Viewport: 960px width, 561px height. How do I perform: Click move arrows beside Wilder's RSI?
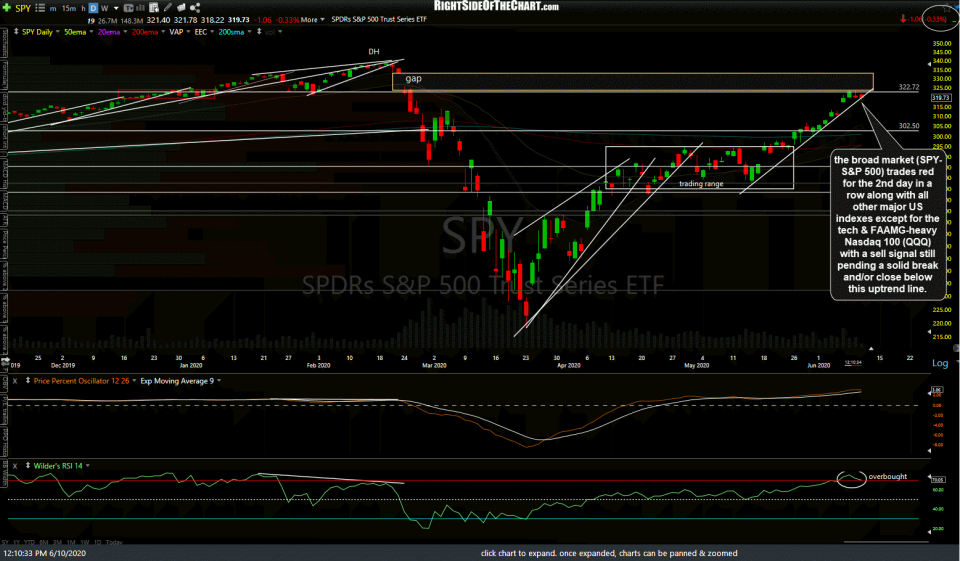pos(28,466)
